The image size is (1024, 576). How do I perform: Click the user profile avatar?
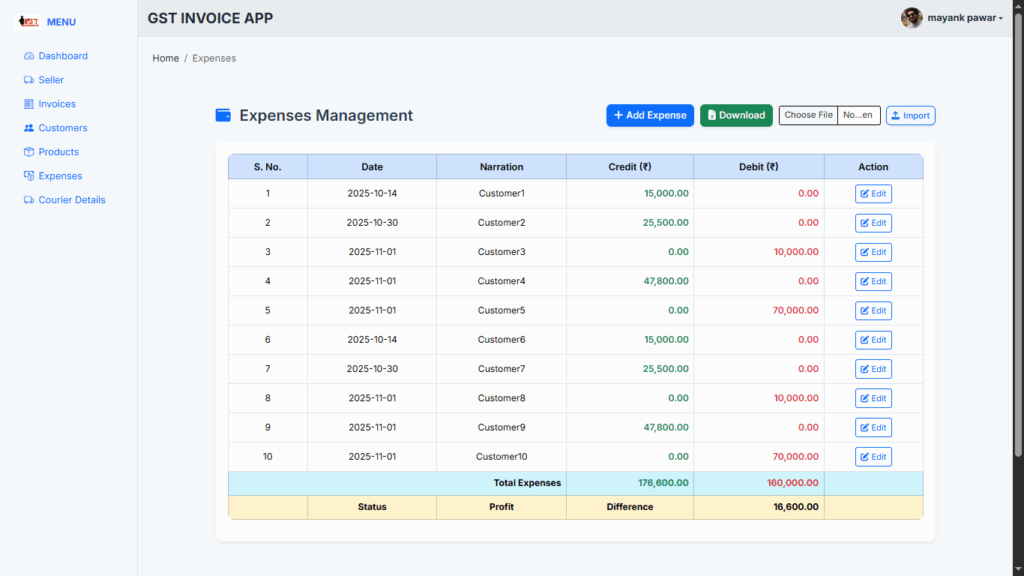pyautogui.click(x=911, y=18)
